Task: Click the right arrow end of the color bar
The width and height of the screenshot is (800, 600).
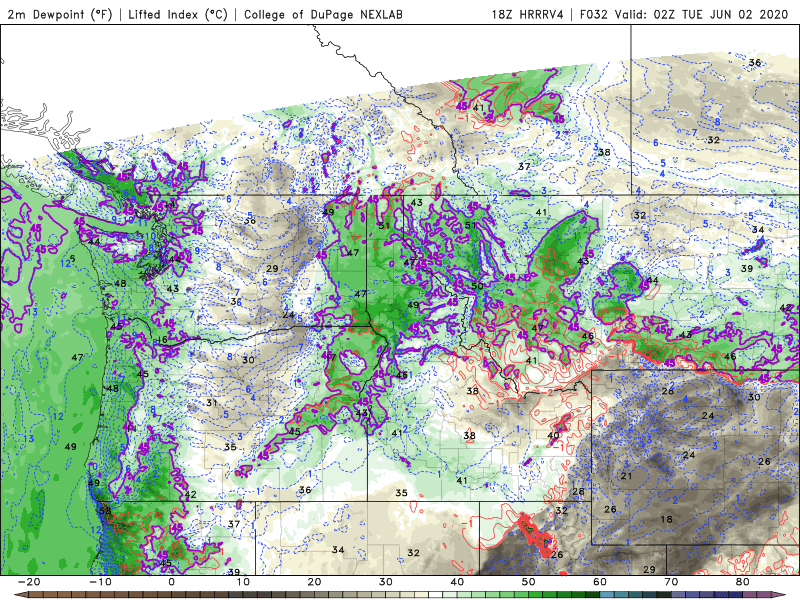Action: (x=781, y=595)
